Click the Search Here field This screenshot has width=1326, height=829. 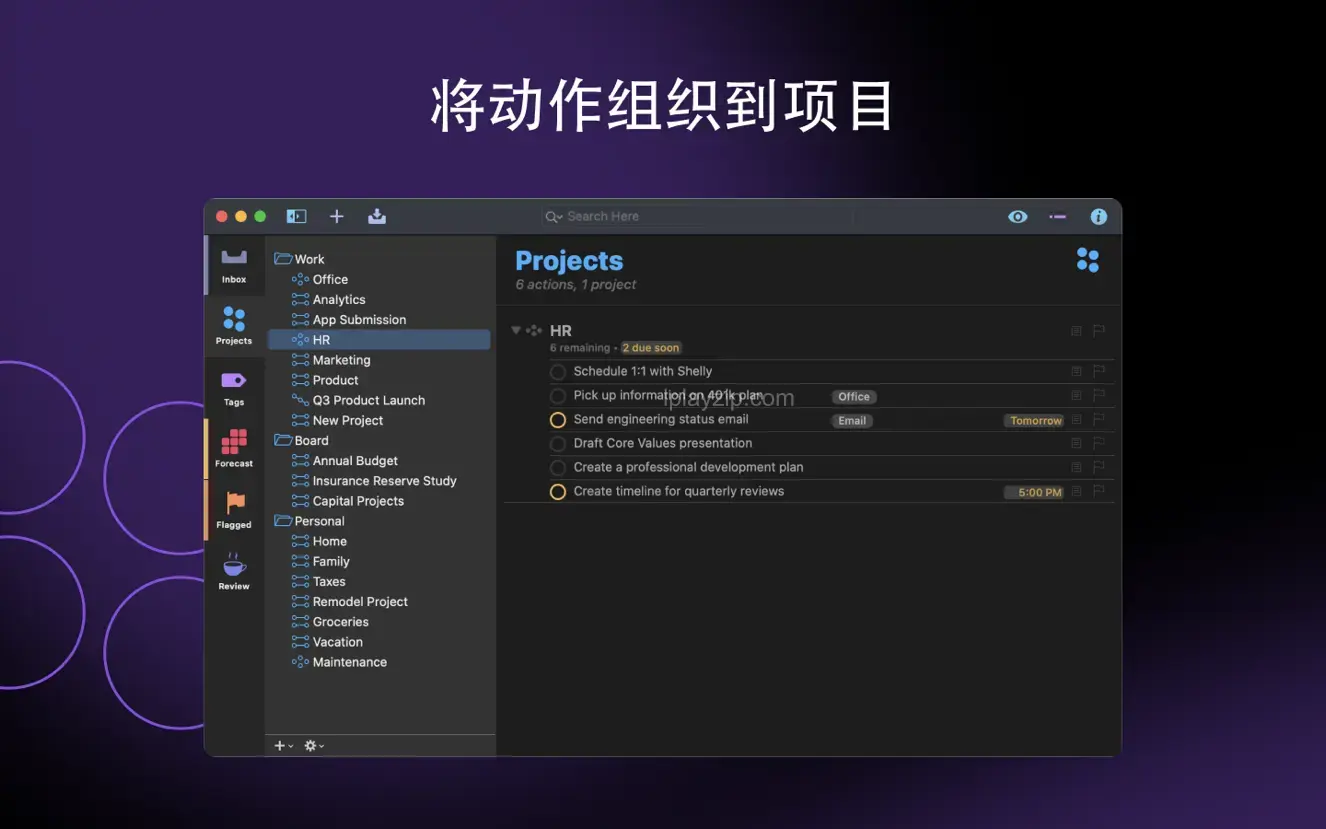point(695,216)
